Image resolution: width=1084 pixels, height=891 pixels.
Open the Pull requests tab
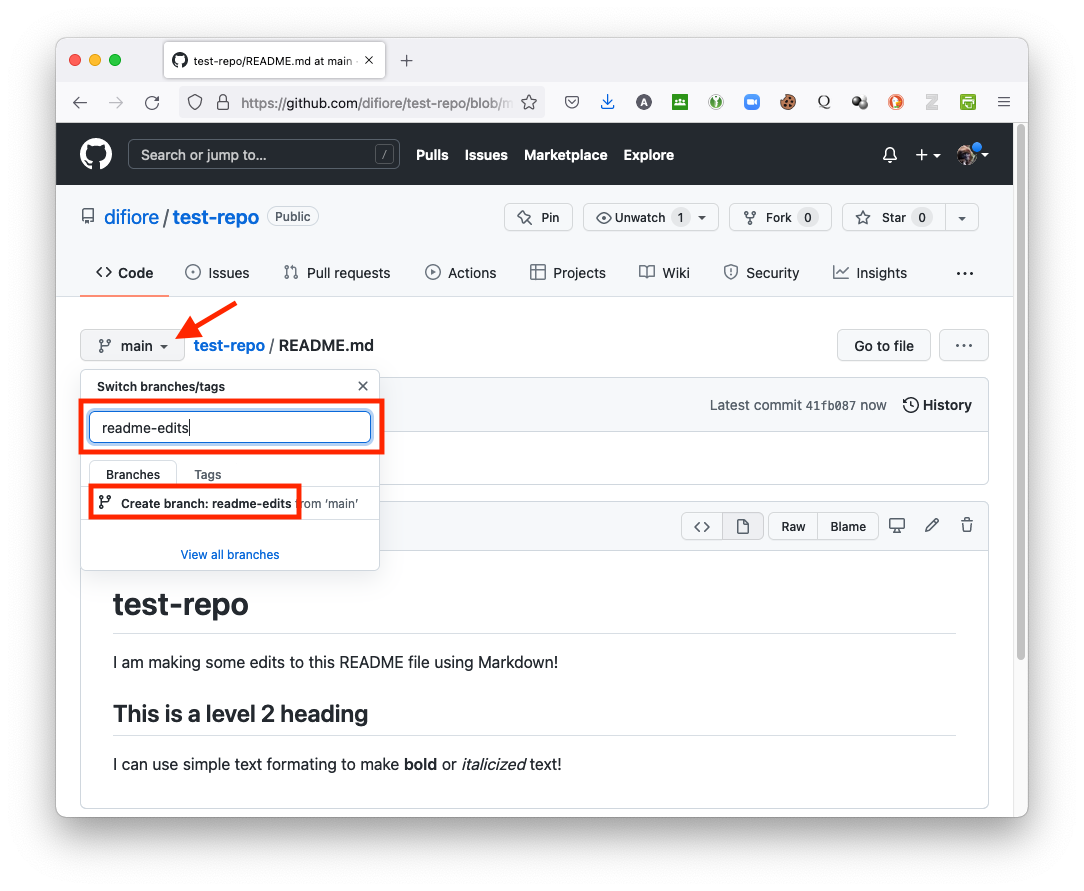pyautogui.click(x=337, y=273)
